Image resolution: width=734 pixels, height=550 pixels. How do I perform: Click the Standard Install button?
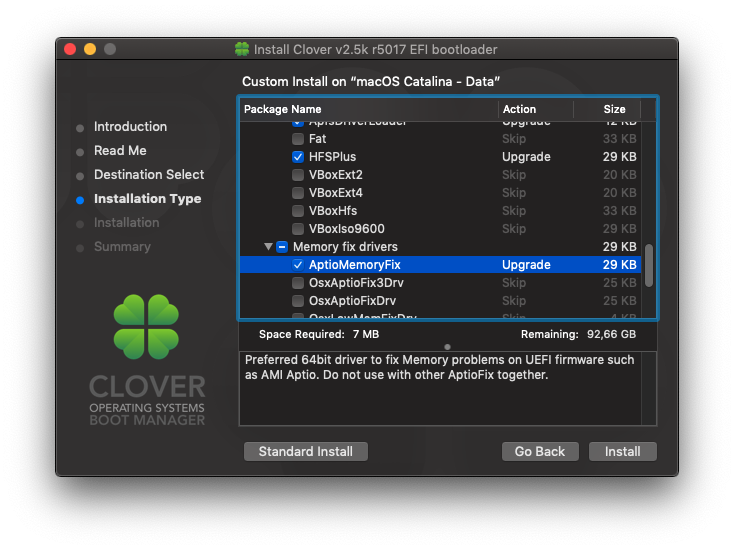306,451
